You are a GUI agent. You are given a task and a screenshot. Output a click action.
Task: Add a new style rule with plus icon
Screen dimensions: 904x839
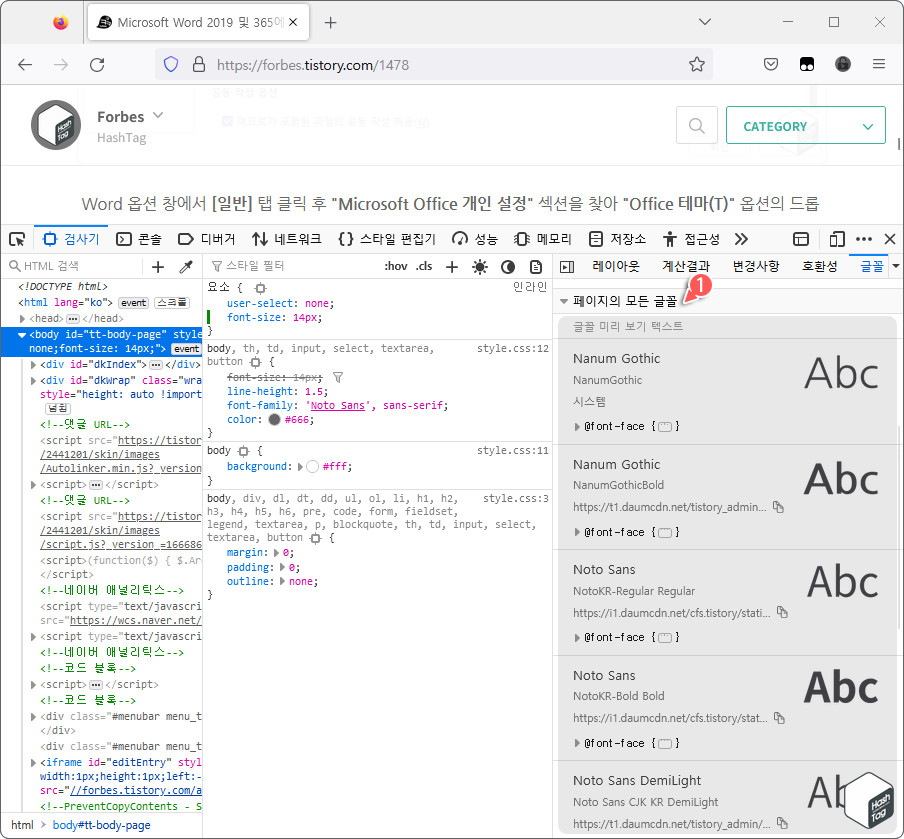(452, 266)
